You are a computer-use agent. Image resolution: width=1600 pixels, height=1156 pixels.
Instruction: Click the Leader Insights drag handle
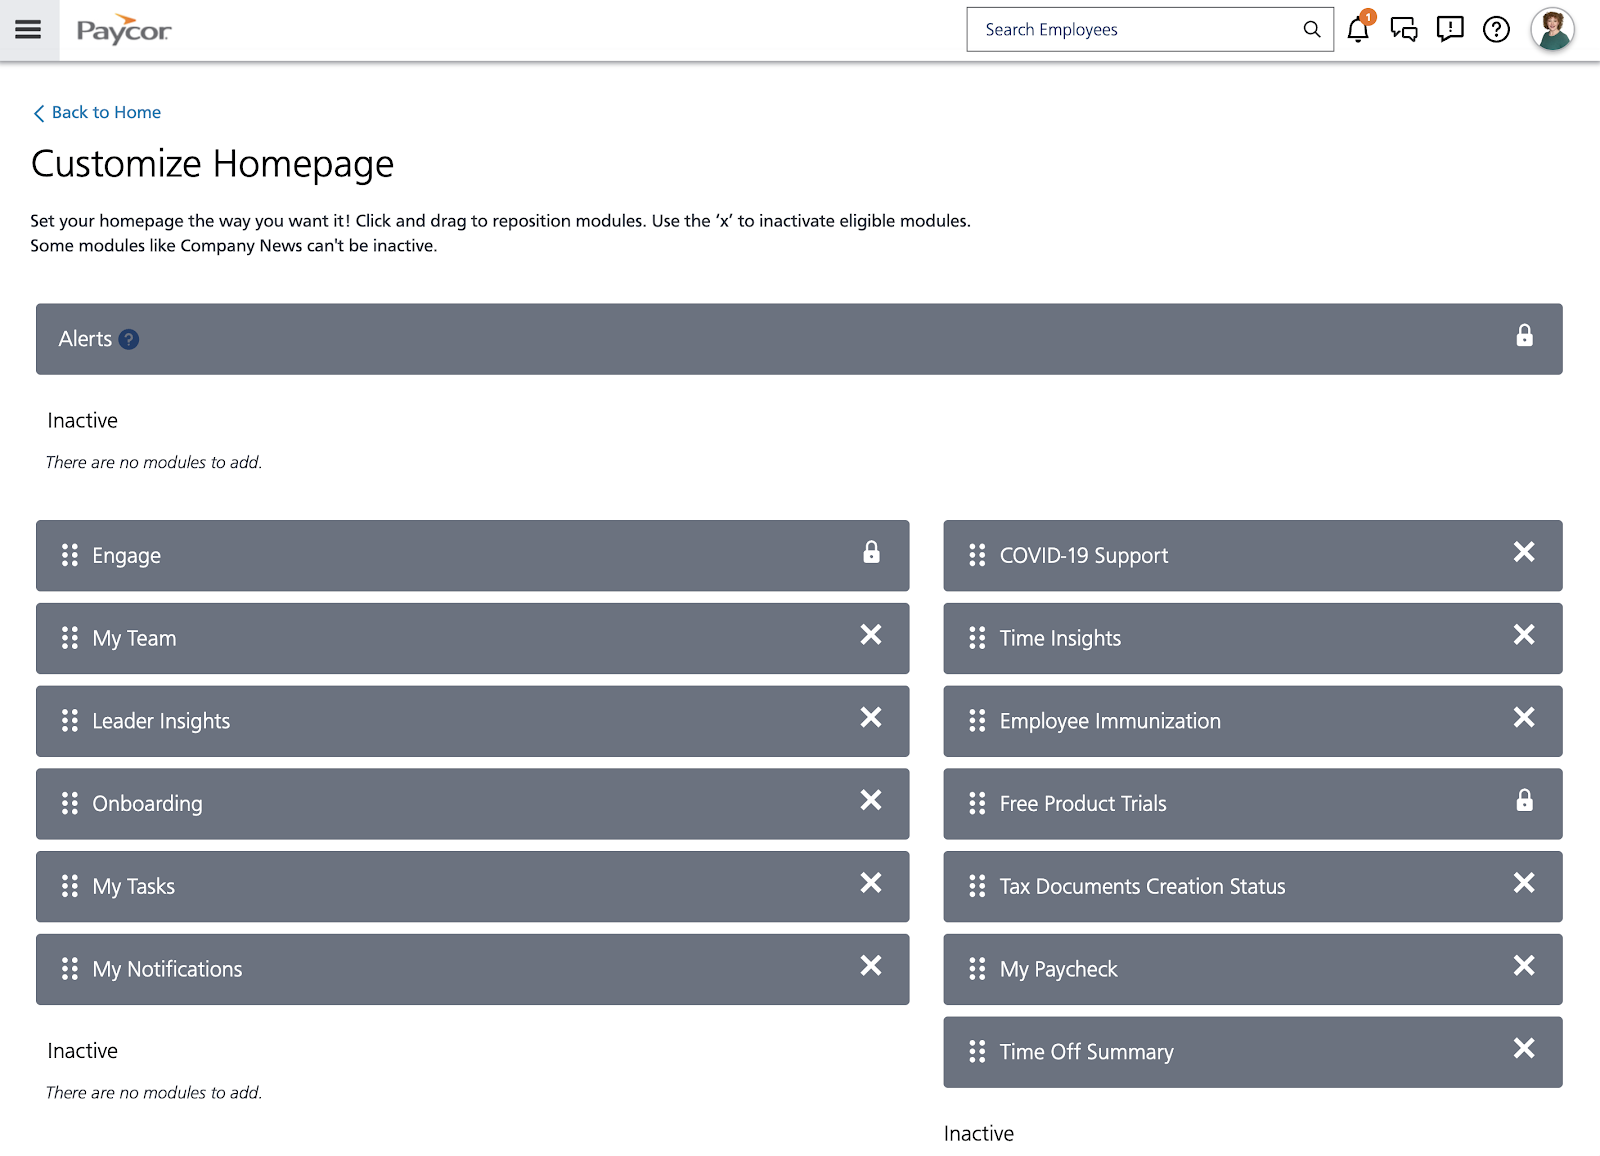(x=70, y=721)
